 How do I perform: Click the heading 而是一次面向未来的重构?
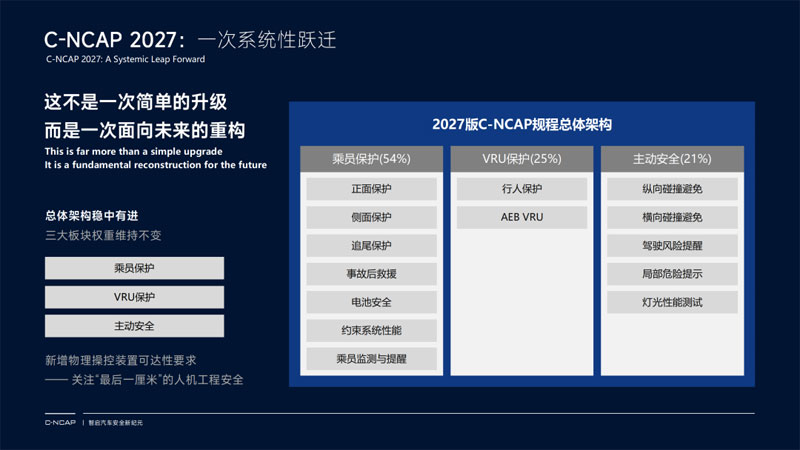145,130
